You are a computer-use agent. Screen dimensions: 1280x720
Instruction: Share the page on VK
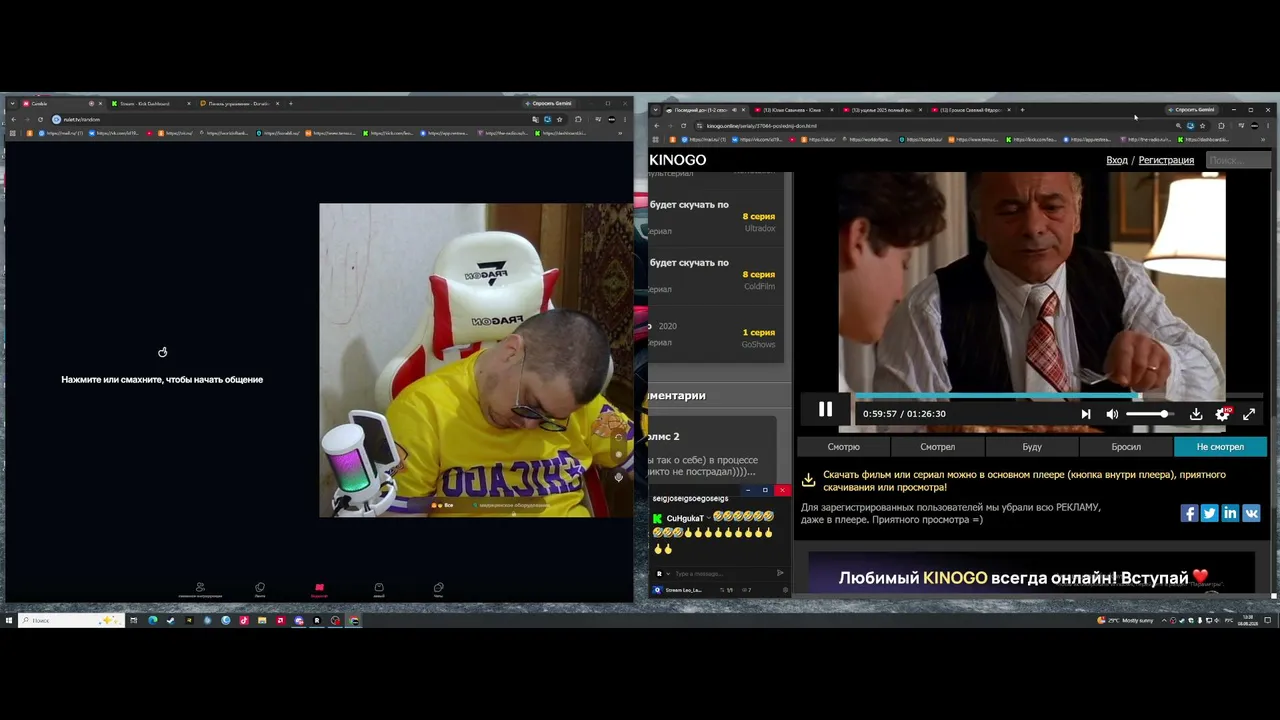(1251, 513)
